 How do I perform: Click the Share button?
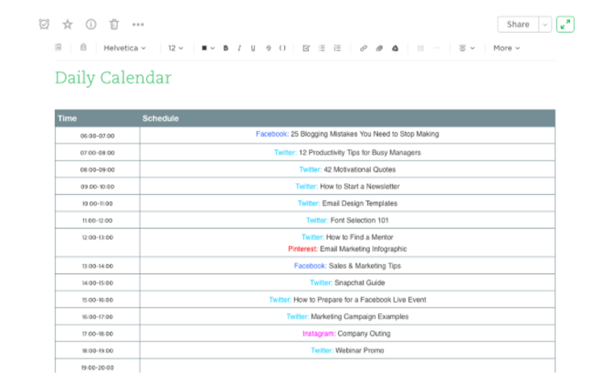518,25
